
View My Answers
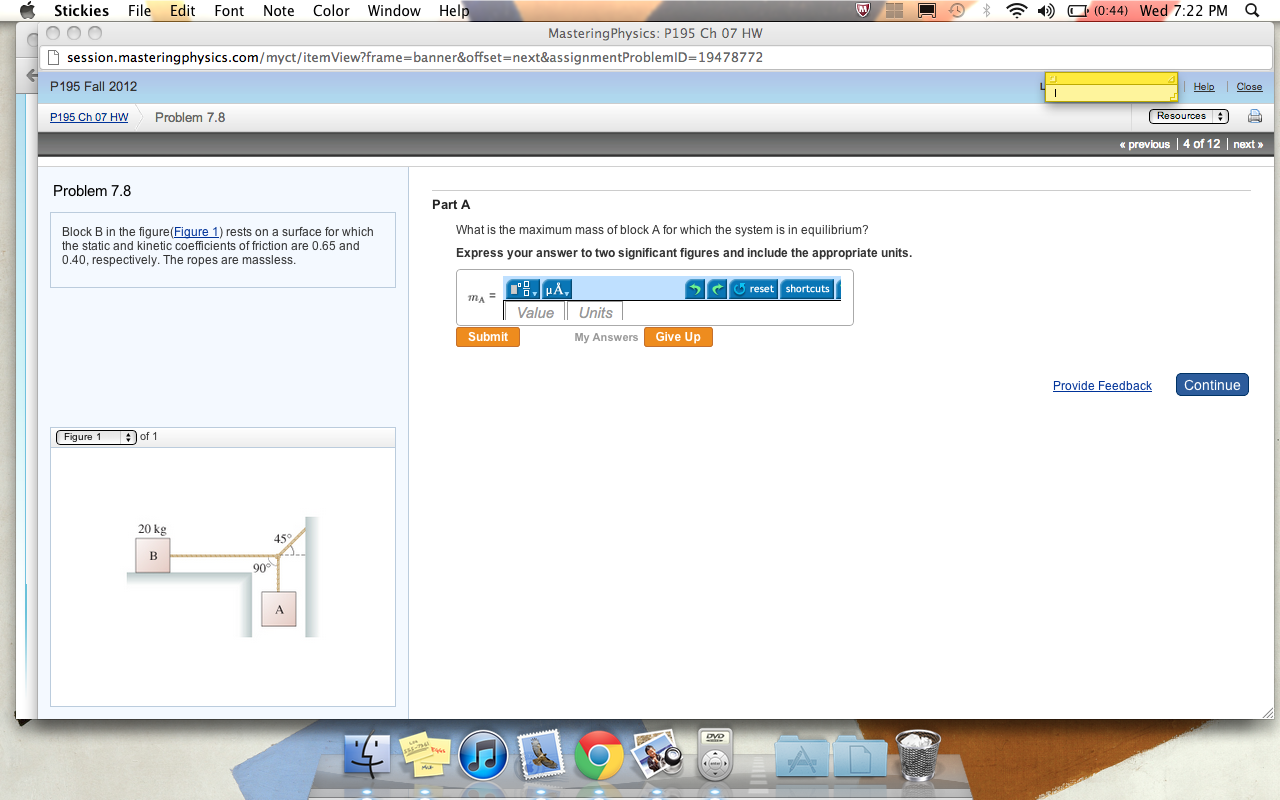click(x=606, y=337)
